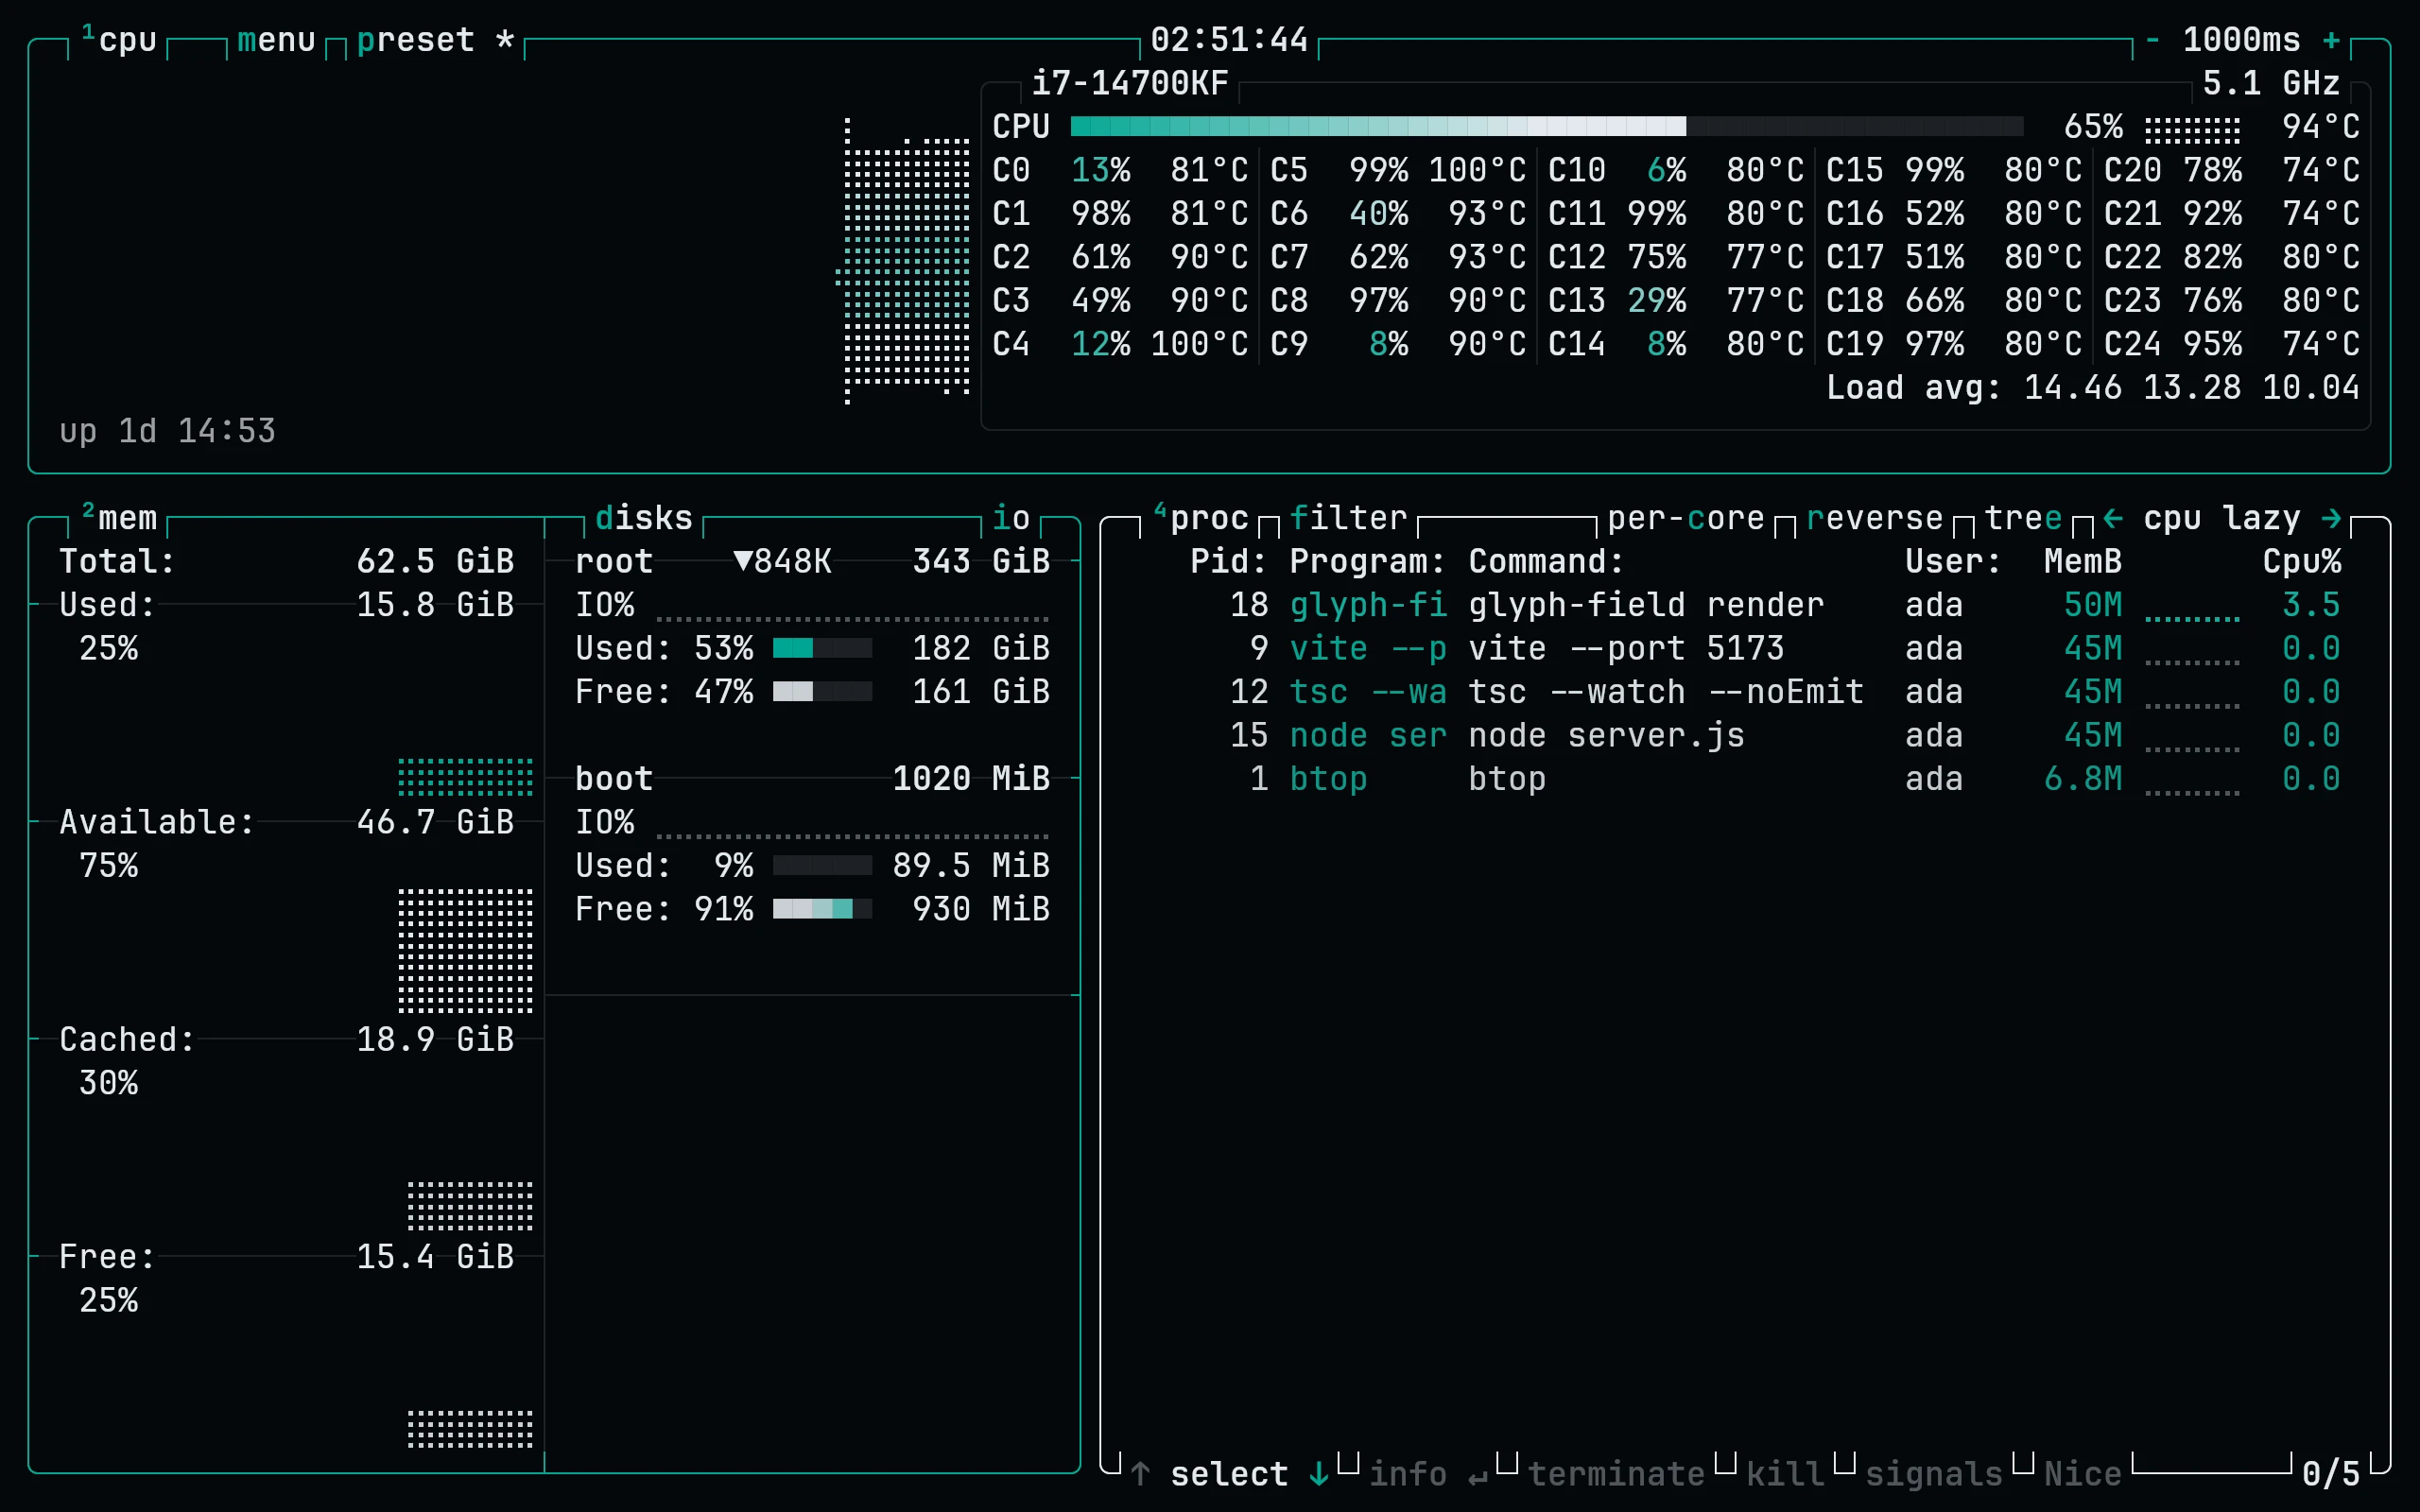The height and width of the screenshot is (1512, 2420).
Task: Click the root disk 848K download indicator
Action: pos(783,561)
